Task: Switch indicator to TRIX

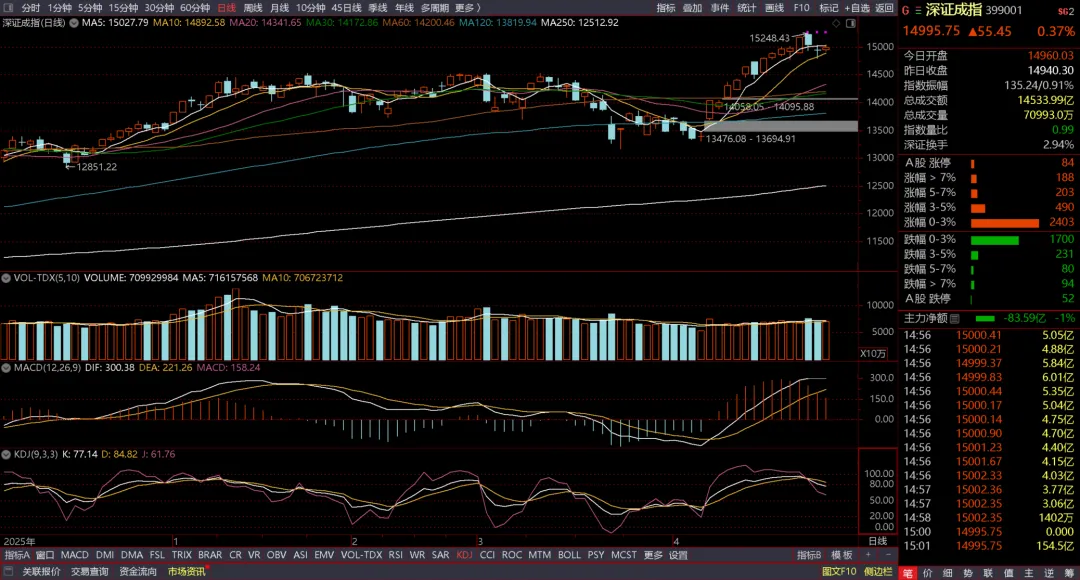Action: click(182, 555)
